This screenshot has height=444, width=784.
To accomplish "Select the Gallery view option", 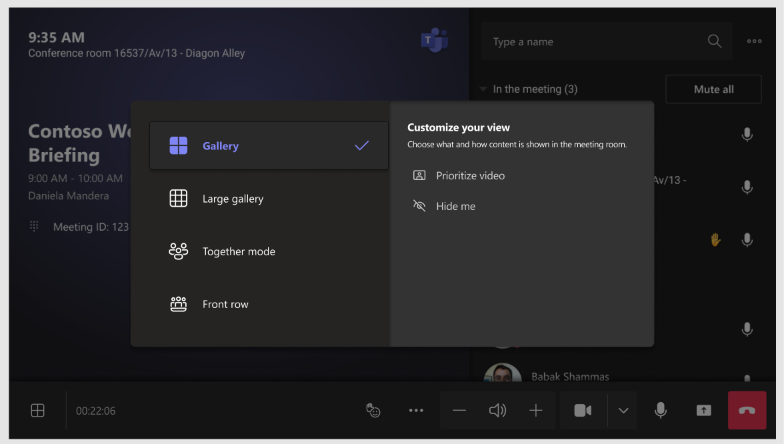I will click(269, 146).
